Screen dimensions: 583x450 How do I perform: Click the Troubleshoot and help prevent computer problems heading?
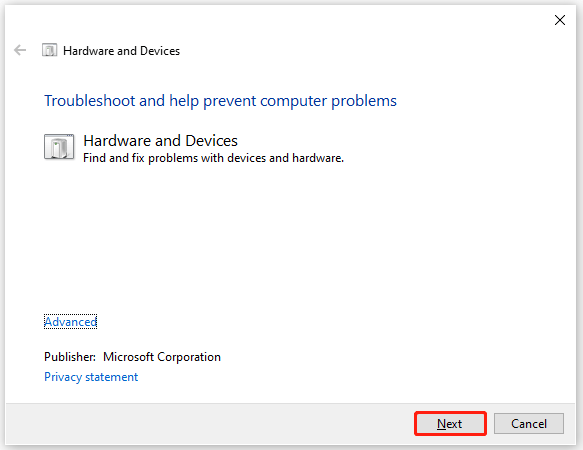point(220,101)
